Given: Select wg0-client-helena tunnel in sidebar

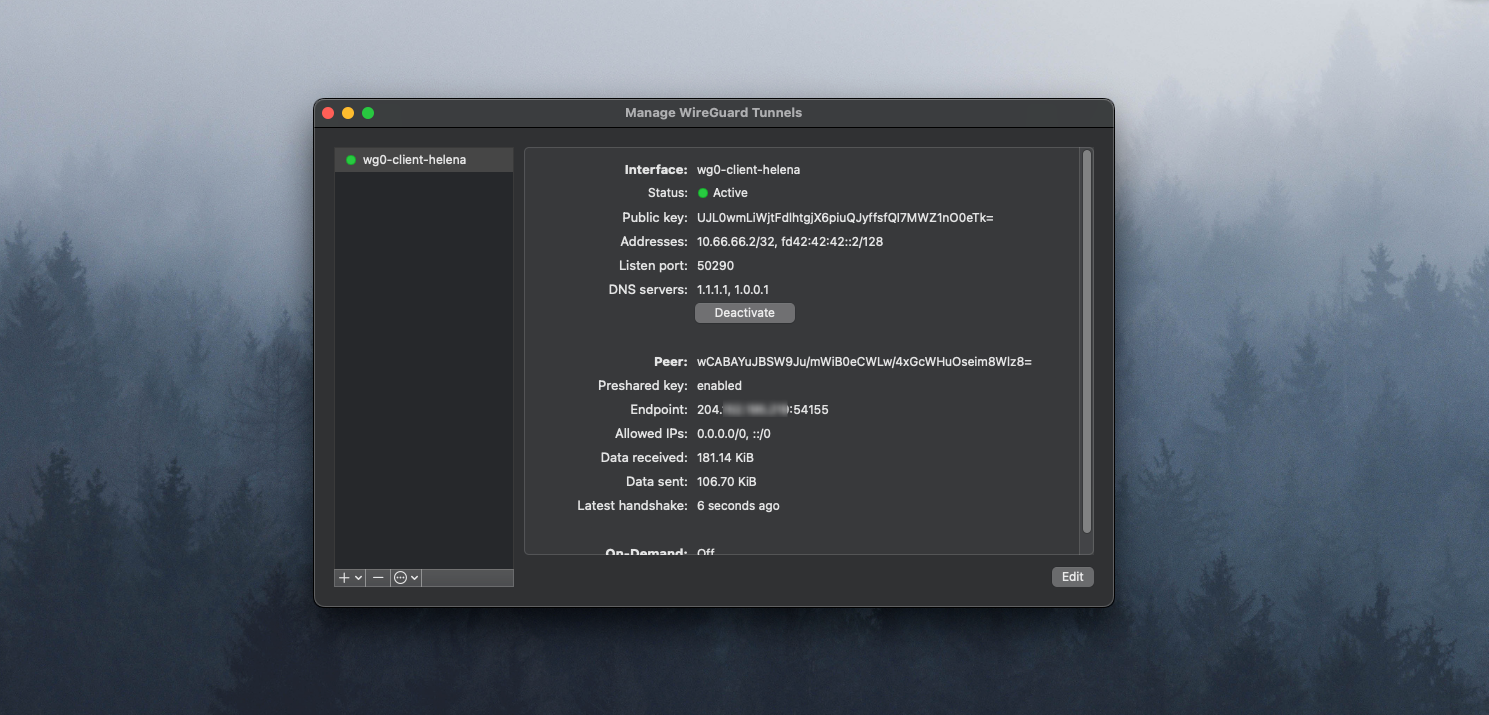Looking at the screenshot, I should 414,160.
